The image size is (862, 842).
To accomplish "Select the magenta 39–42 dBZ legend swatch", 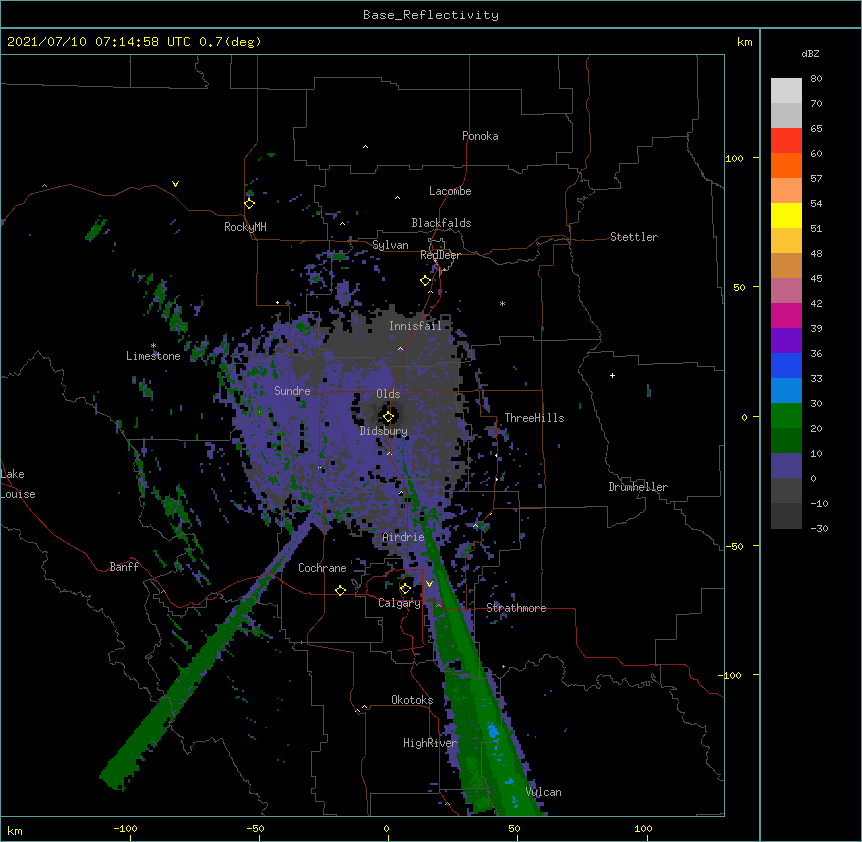I will pos(786,315).
